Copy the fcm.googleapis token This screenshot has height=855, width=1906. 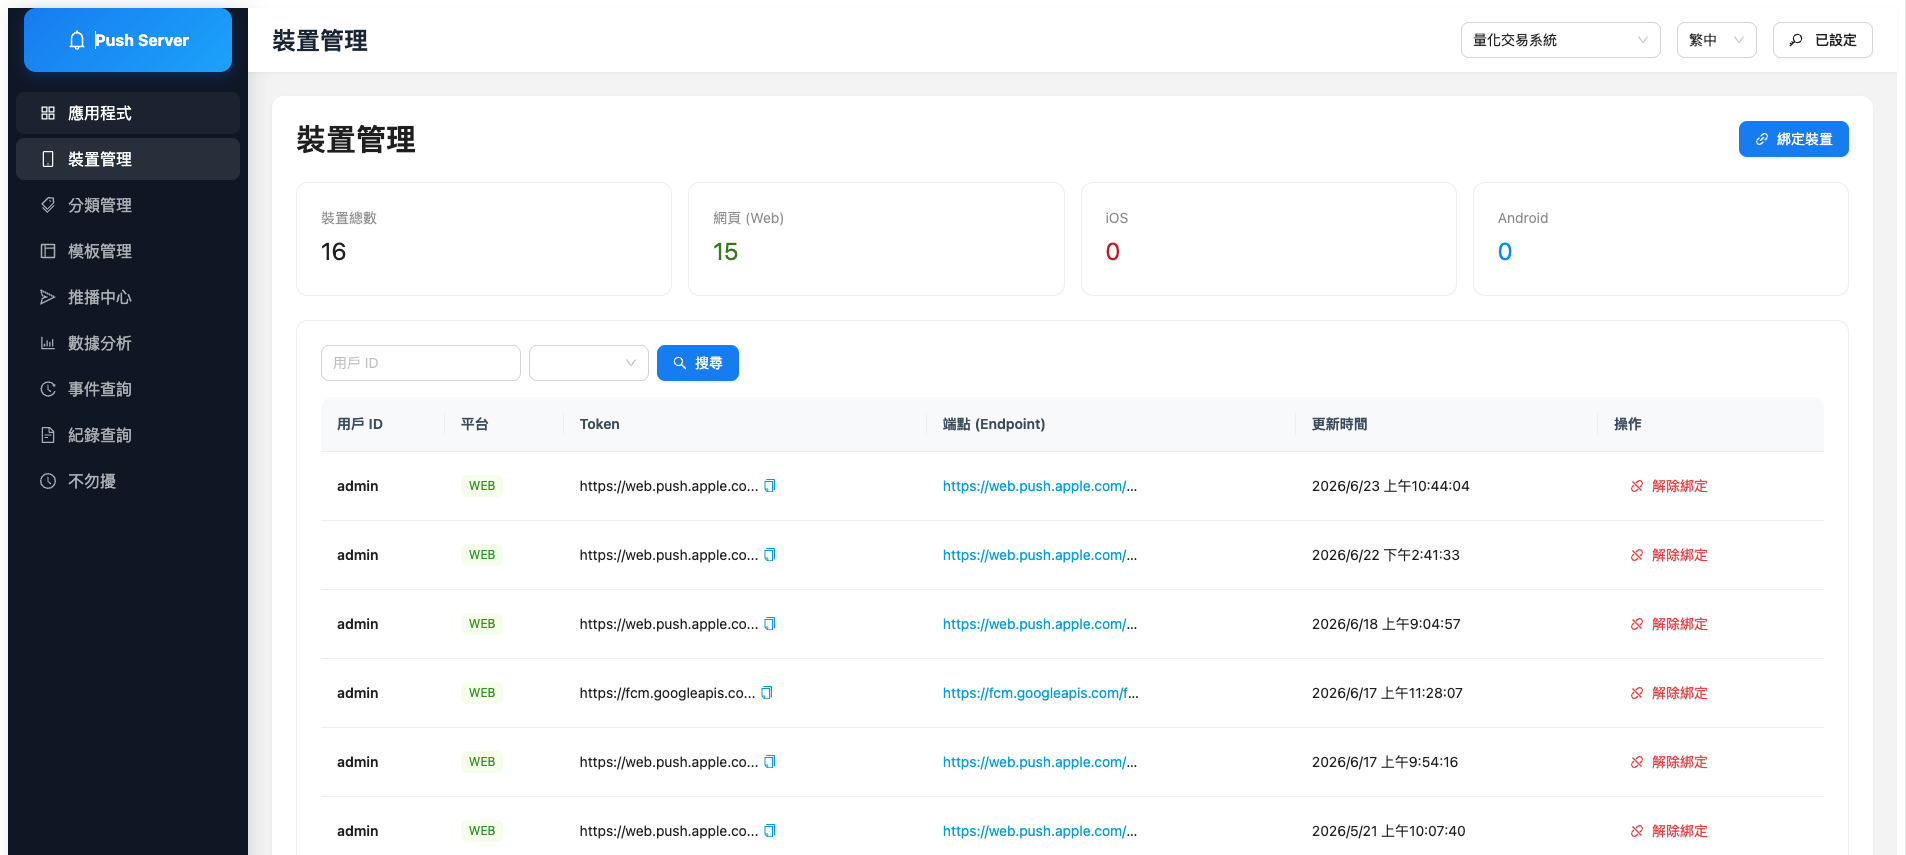[x=767, y=693]
